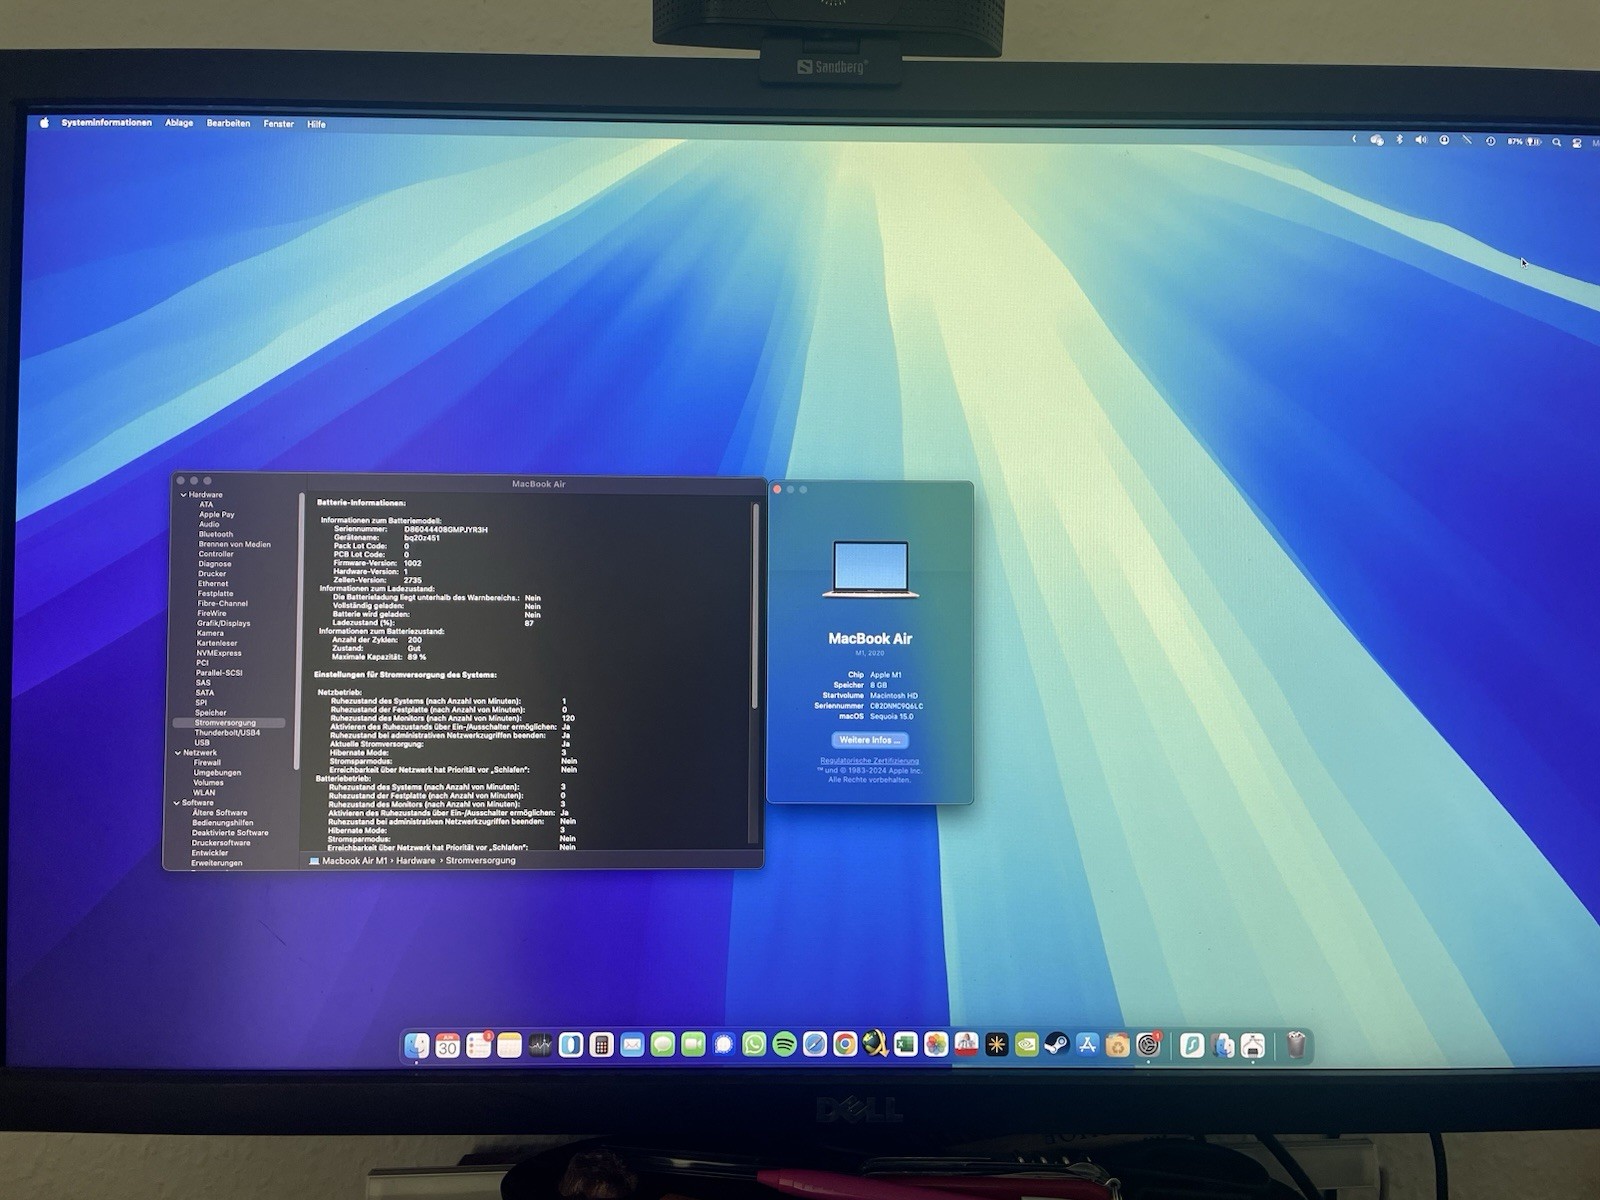Image resolution: width=1600 pixels, height=1200 pixels.
Task: Open the Fenster menu
Action: tap(279, 124)
